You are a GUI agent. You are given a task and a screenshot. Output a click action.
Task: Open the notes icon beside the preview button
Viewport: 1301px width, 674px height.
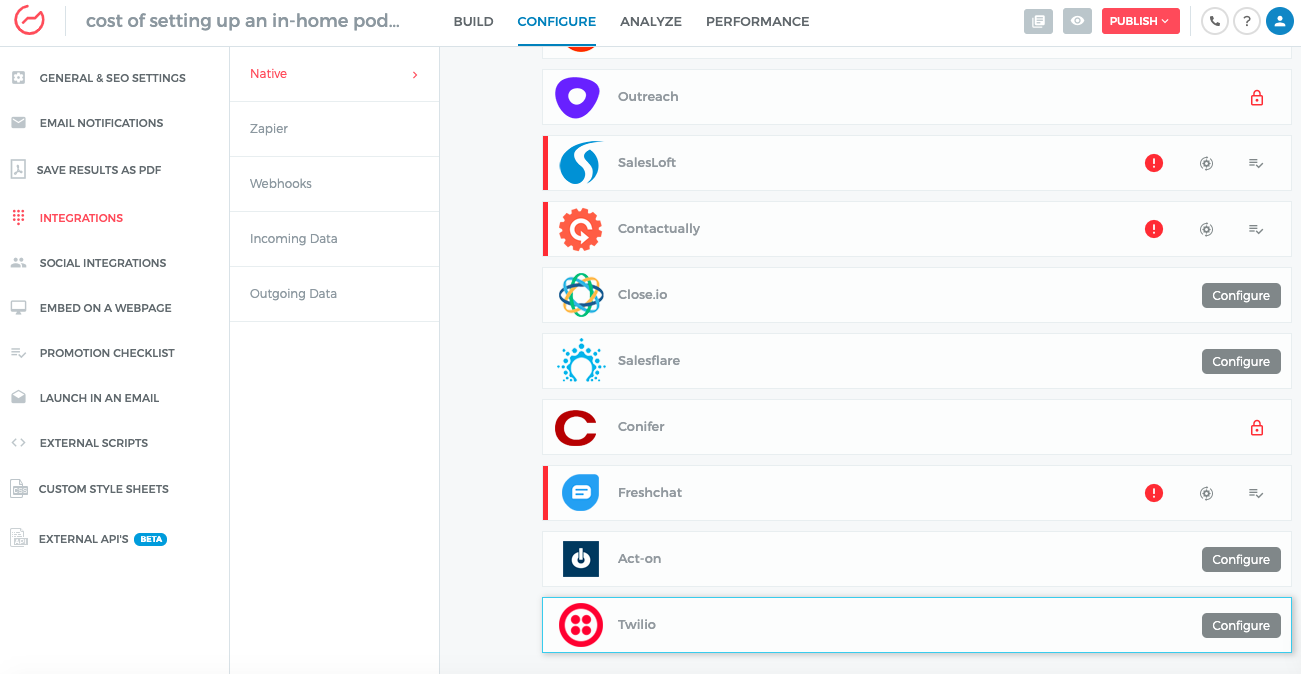[1038, 21]
